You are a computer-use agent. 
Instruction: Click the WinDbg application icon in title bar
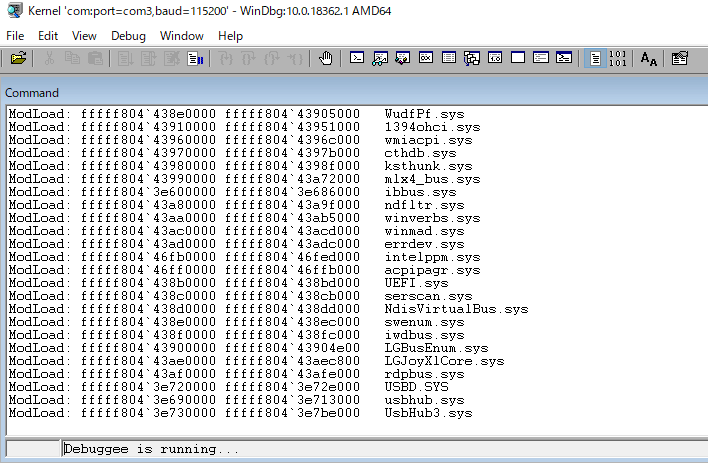[x=14, y=10]
